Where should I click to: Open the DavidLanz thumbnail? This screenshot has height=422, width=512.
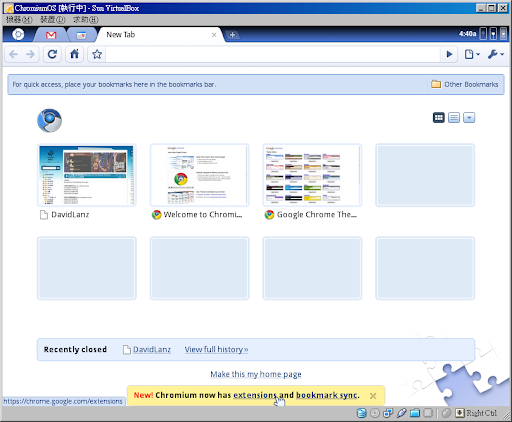coord(87,175)
